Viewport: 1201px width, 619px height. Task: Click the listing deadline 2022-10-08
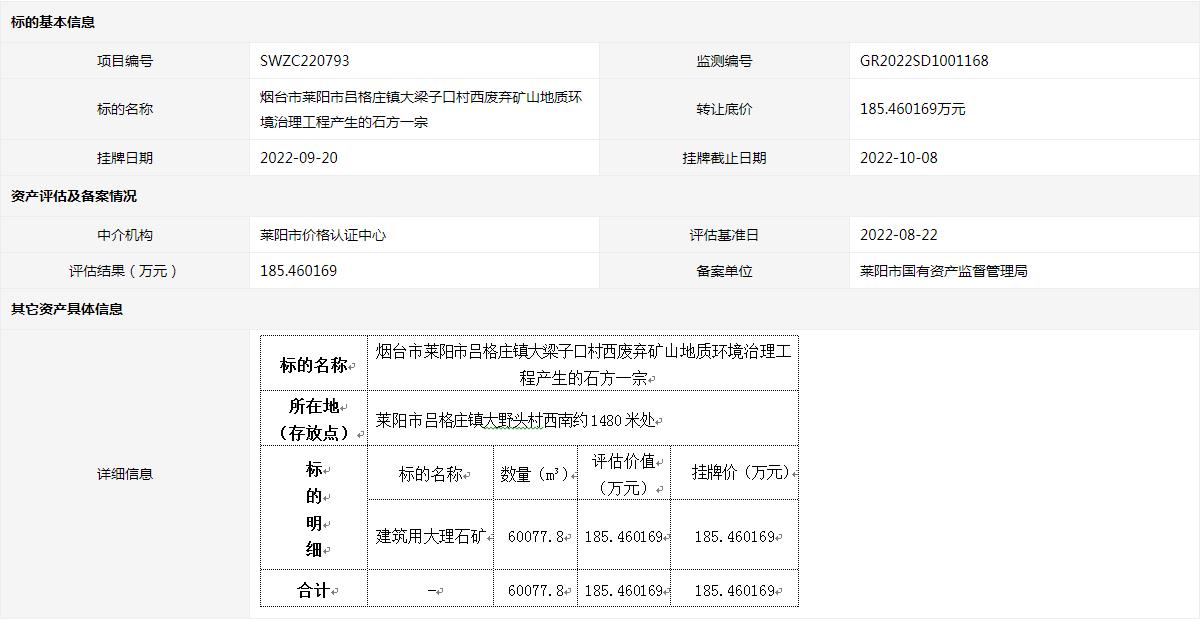(x=899, y=158)
